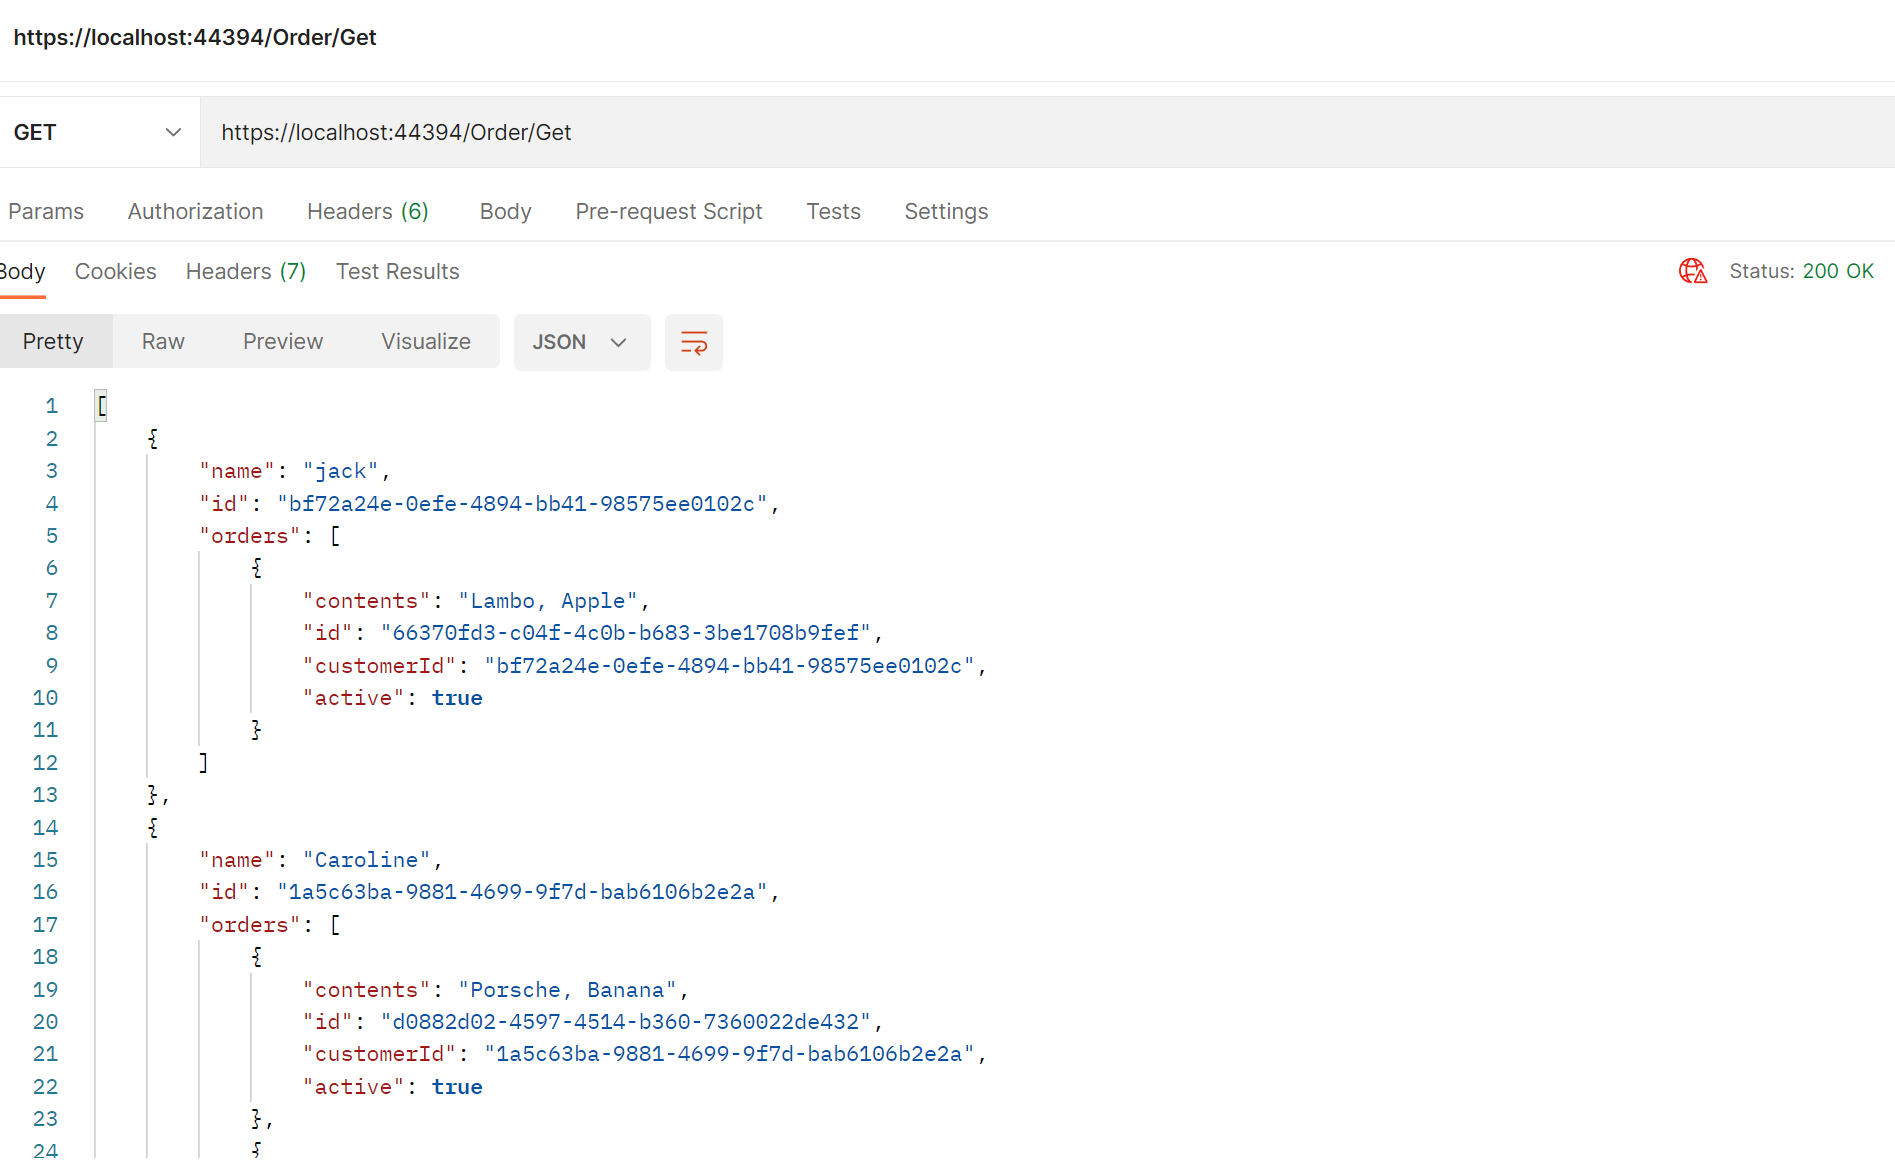Open the Authorization tab
1895x1165 pixels.
195,212
